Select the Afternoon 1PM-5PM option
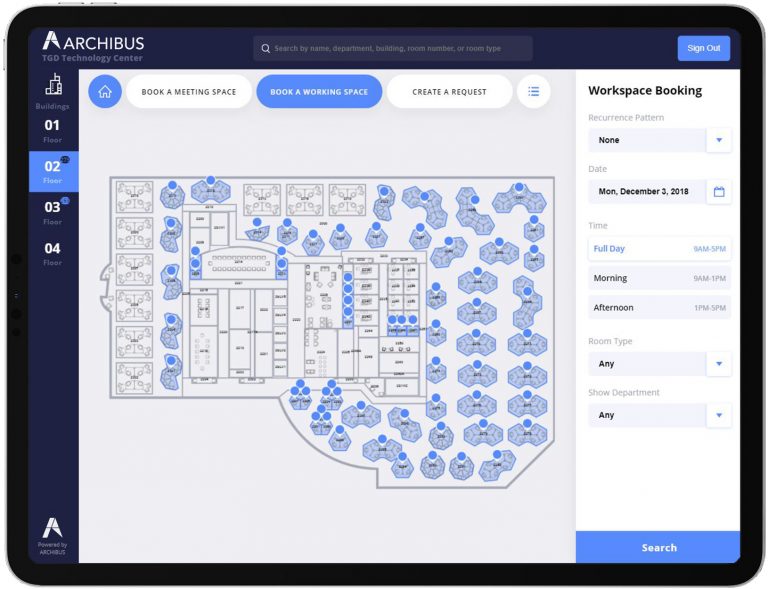The height and width of the screenshot is (589, 768). 659,308
